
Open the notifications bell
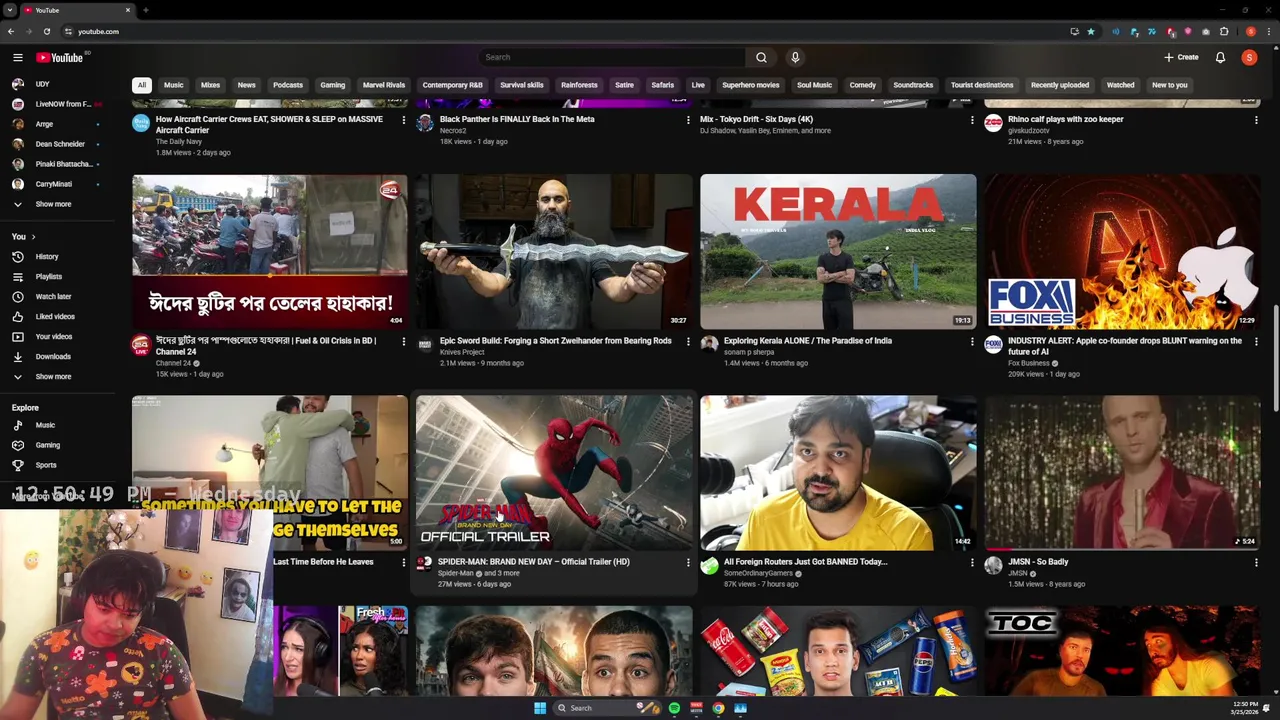pyautogui.click(x=1220, y=57)
